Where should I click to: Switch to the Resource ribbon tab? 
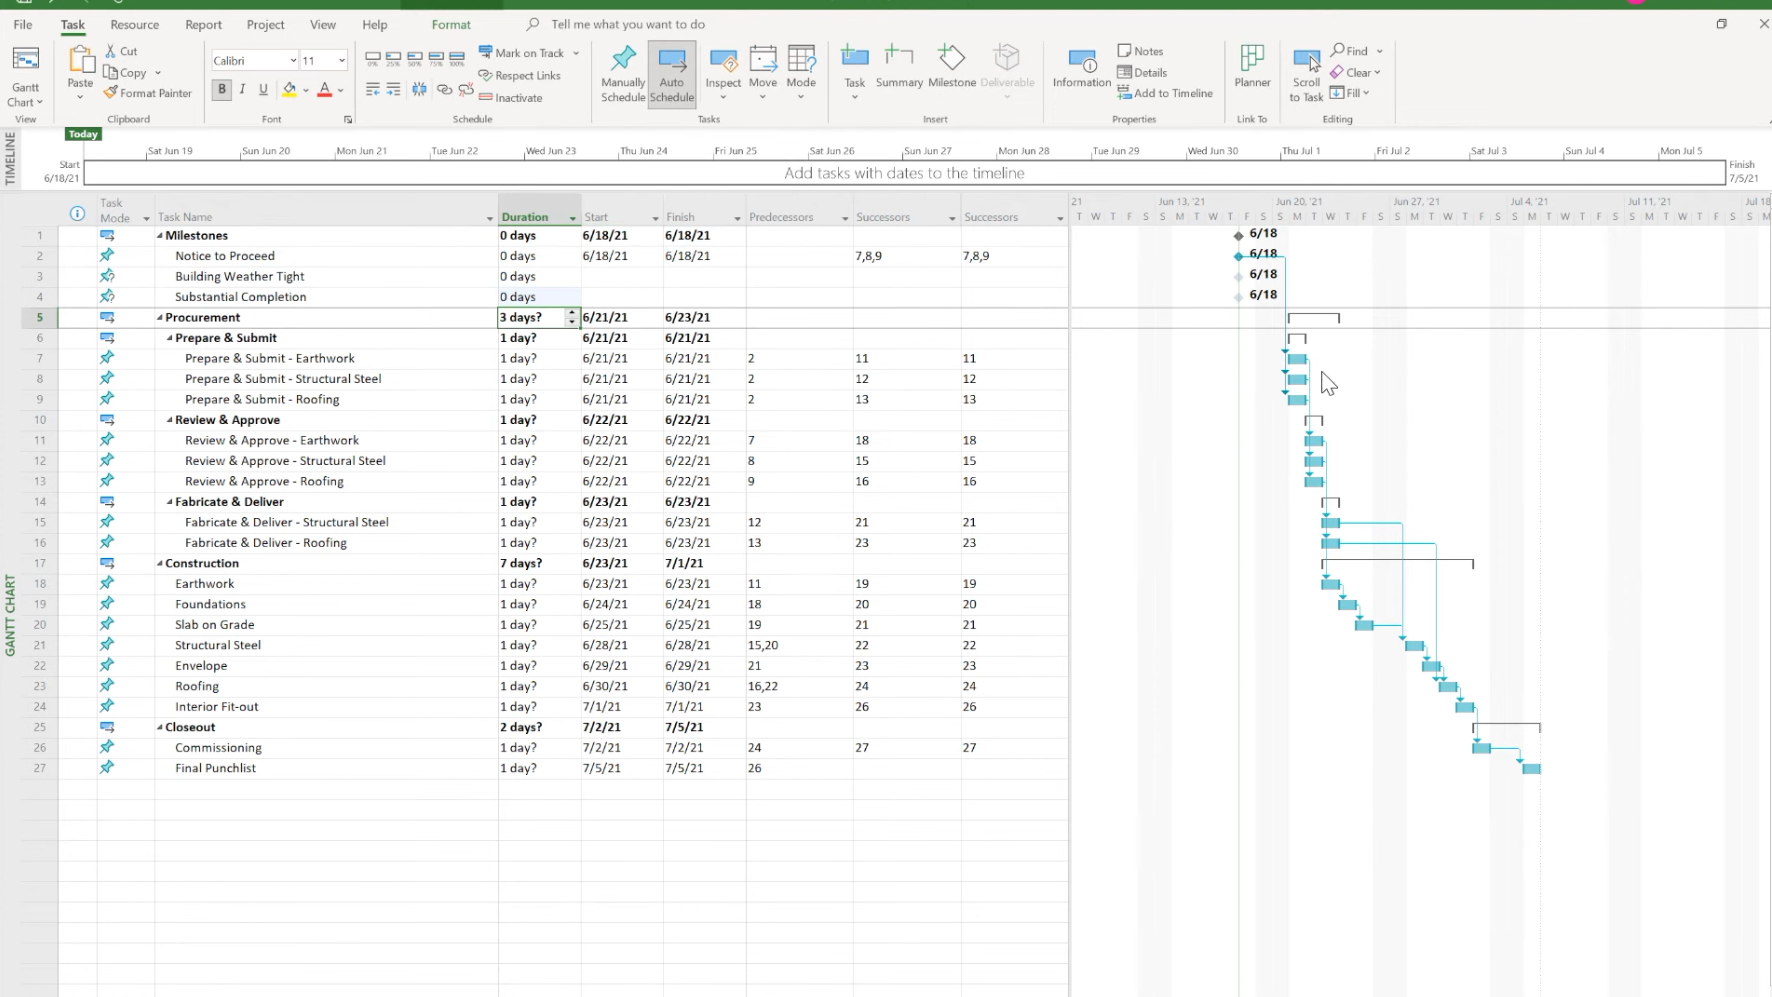click(134, 25)
